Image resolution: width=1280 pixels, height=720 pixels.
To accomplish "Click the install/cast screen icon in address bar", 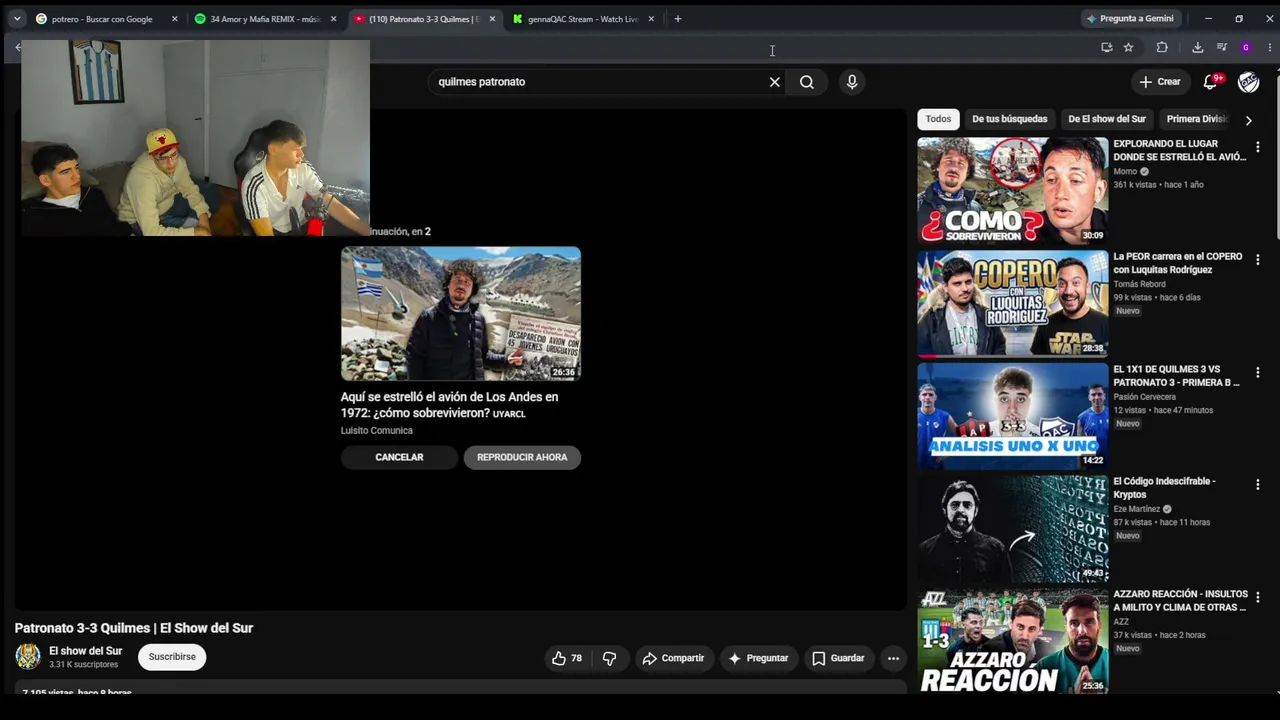I will point(1106,47).
